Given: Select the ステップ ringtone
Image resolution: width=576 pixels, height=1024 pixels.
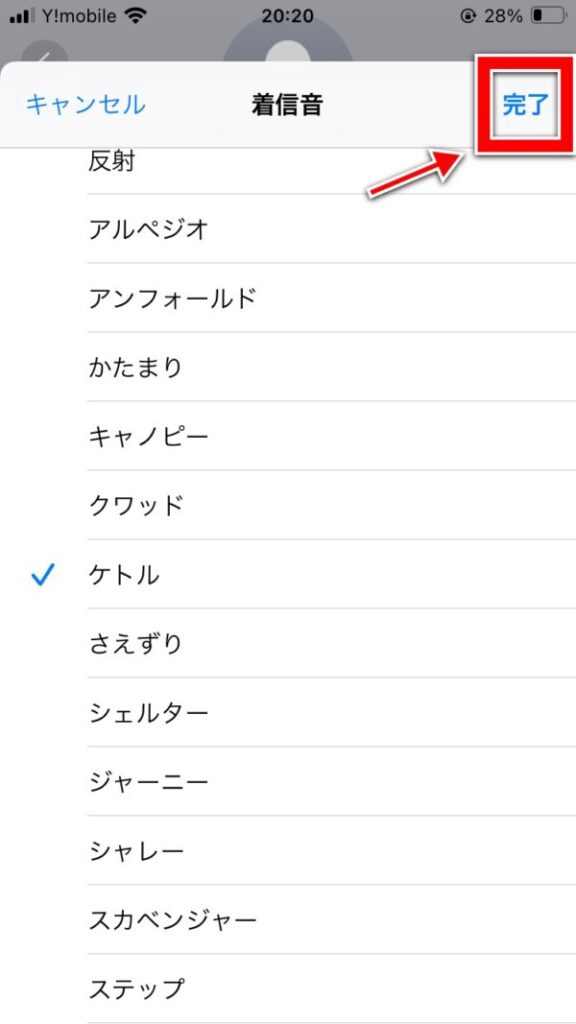Looking at the screenshot, I should (288, 989).
